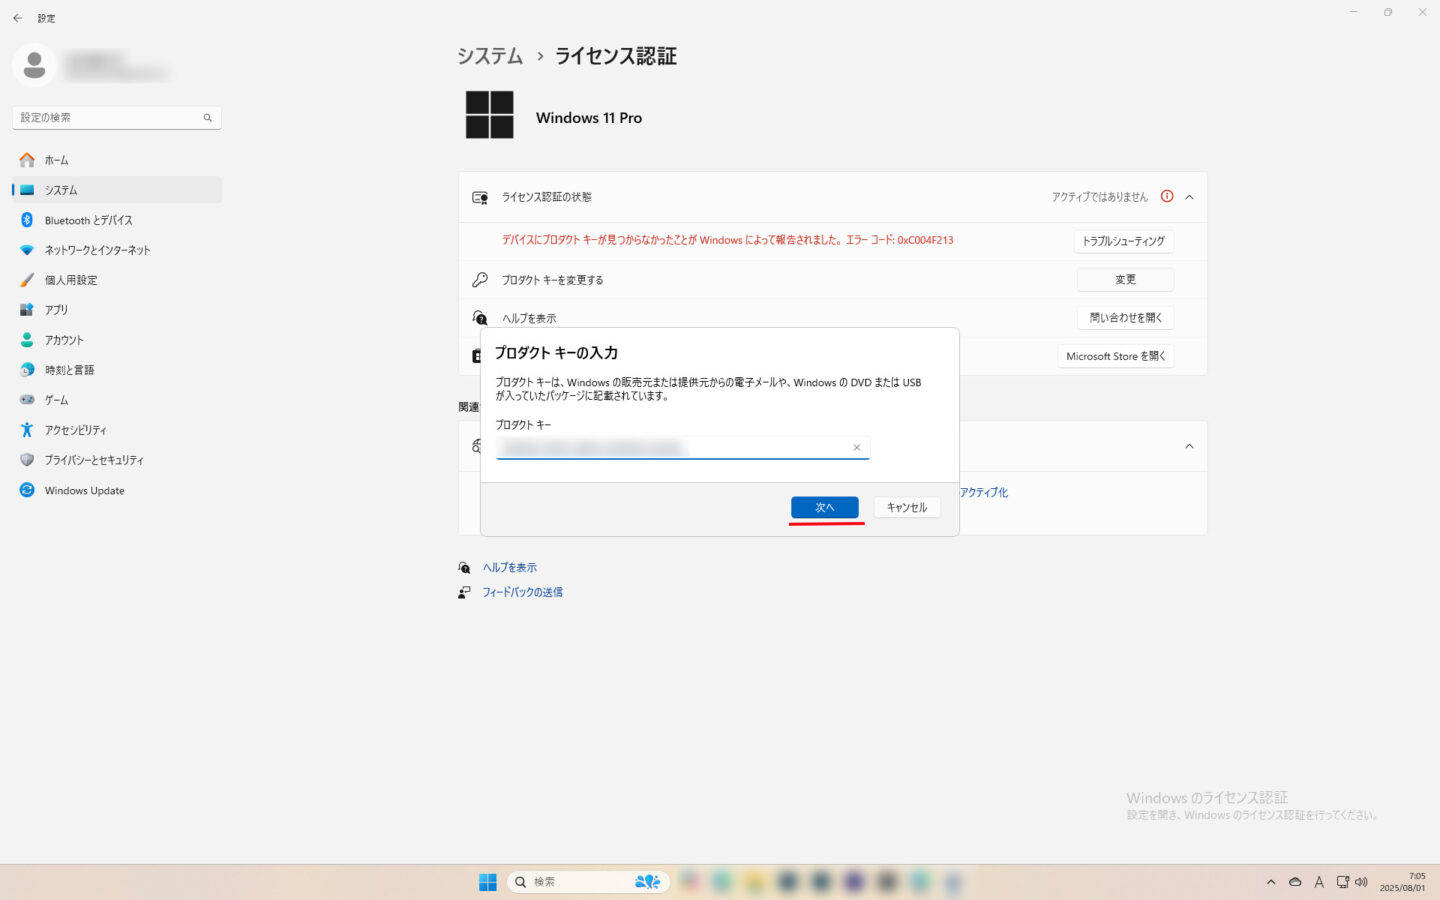The height and width of the screenshot is (900, 1440).
Task: Collapse the related section chevron behind dialog
Action: tap(1189, 446)
